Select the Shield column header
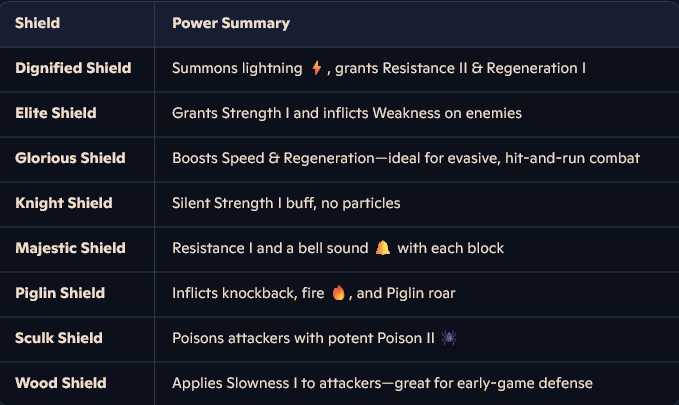The height and width of the screenshot is (405, 679). tap(38, 23)
